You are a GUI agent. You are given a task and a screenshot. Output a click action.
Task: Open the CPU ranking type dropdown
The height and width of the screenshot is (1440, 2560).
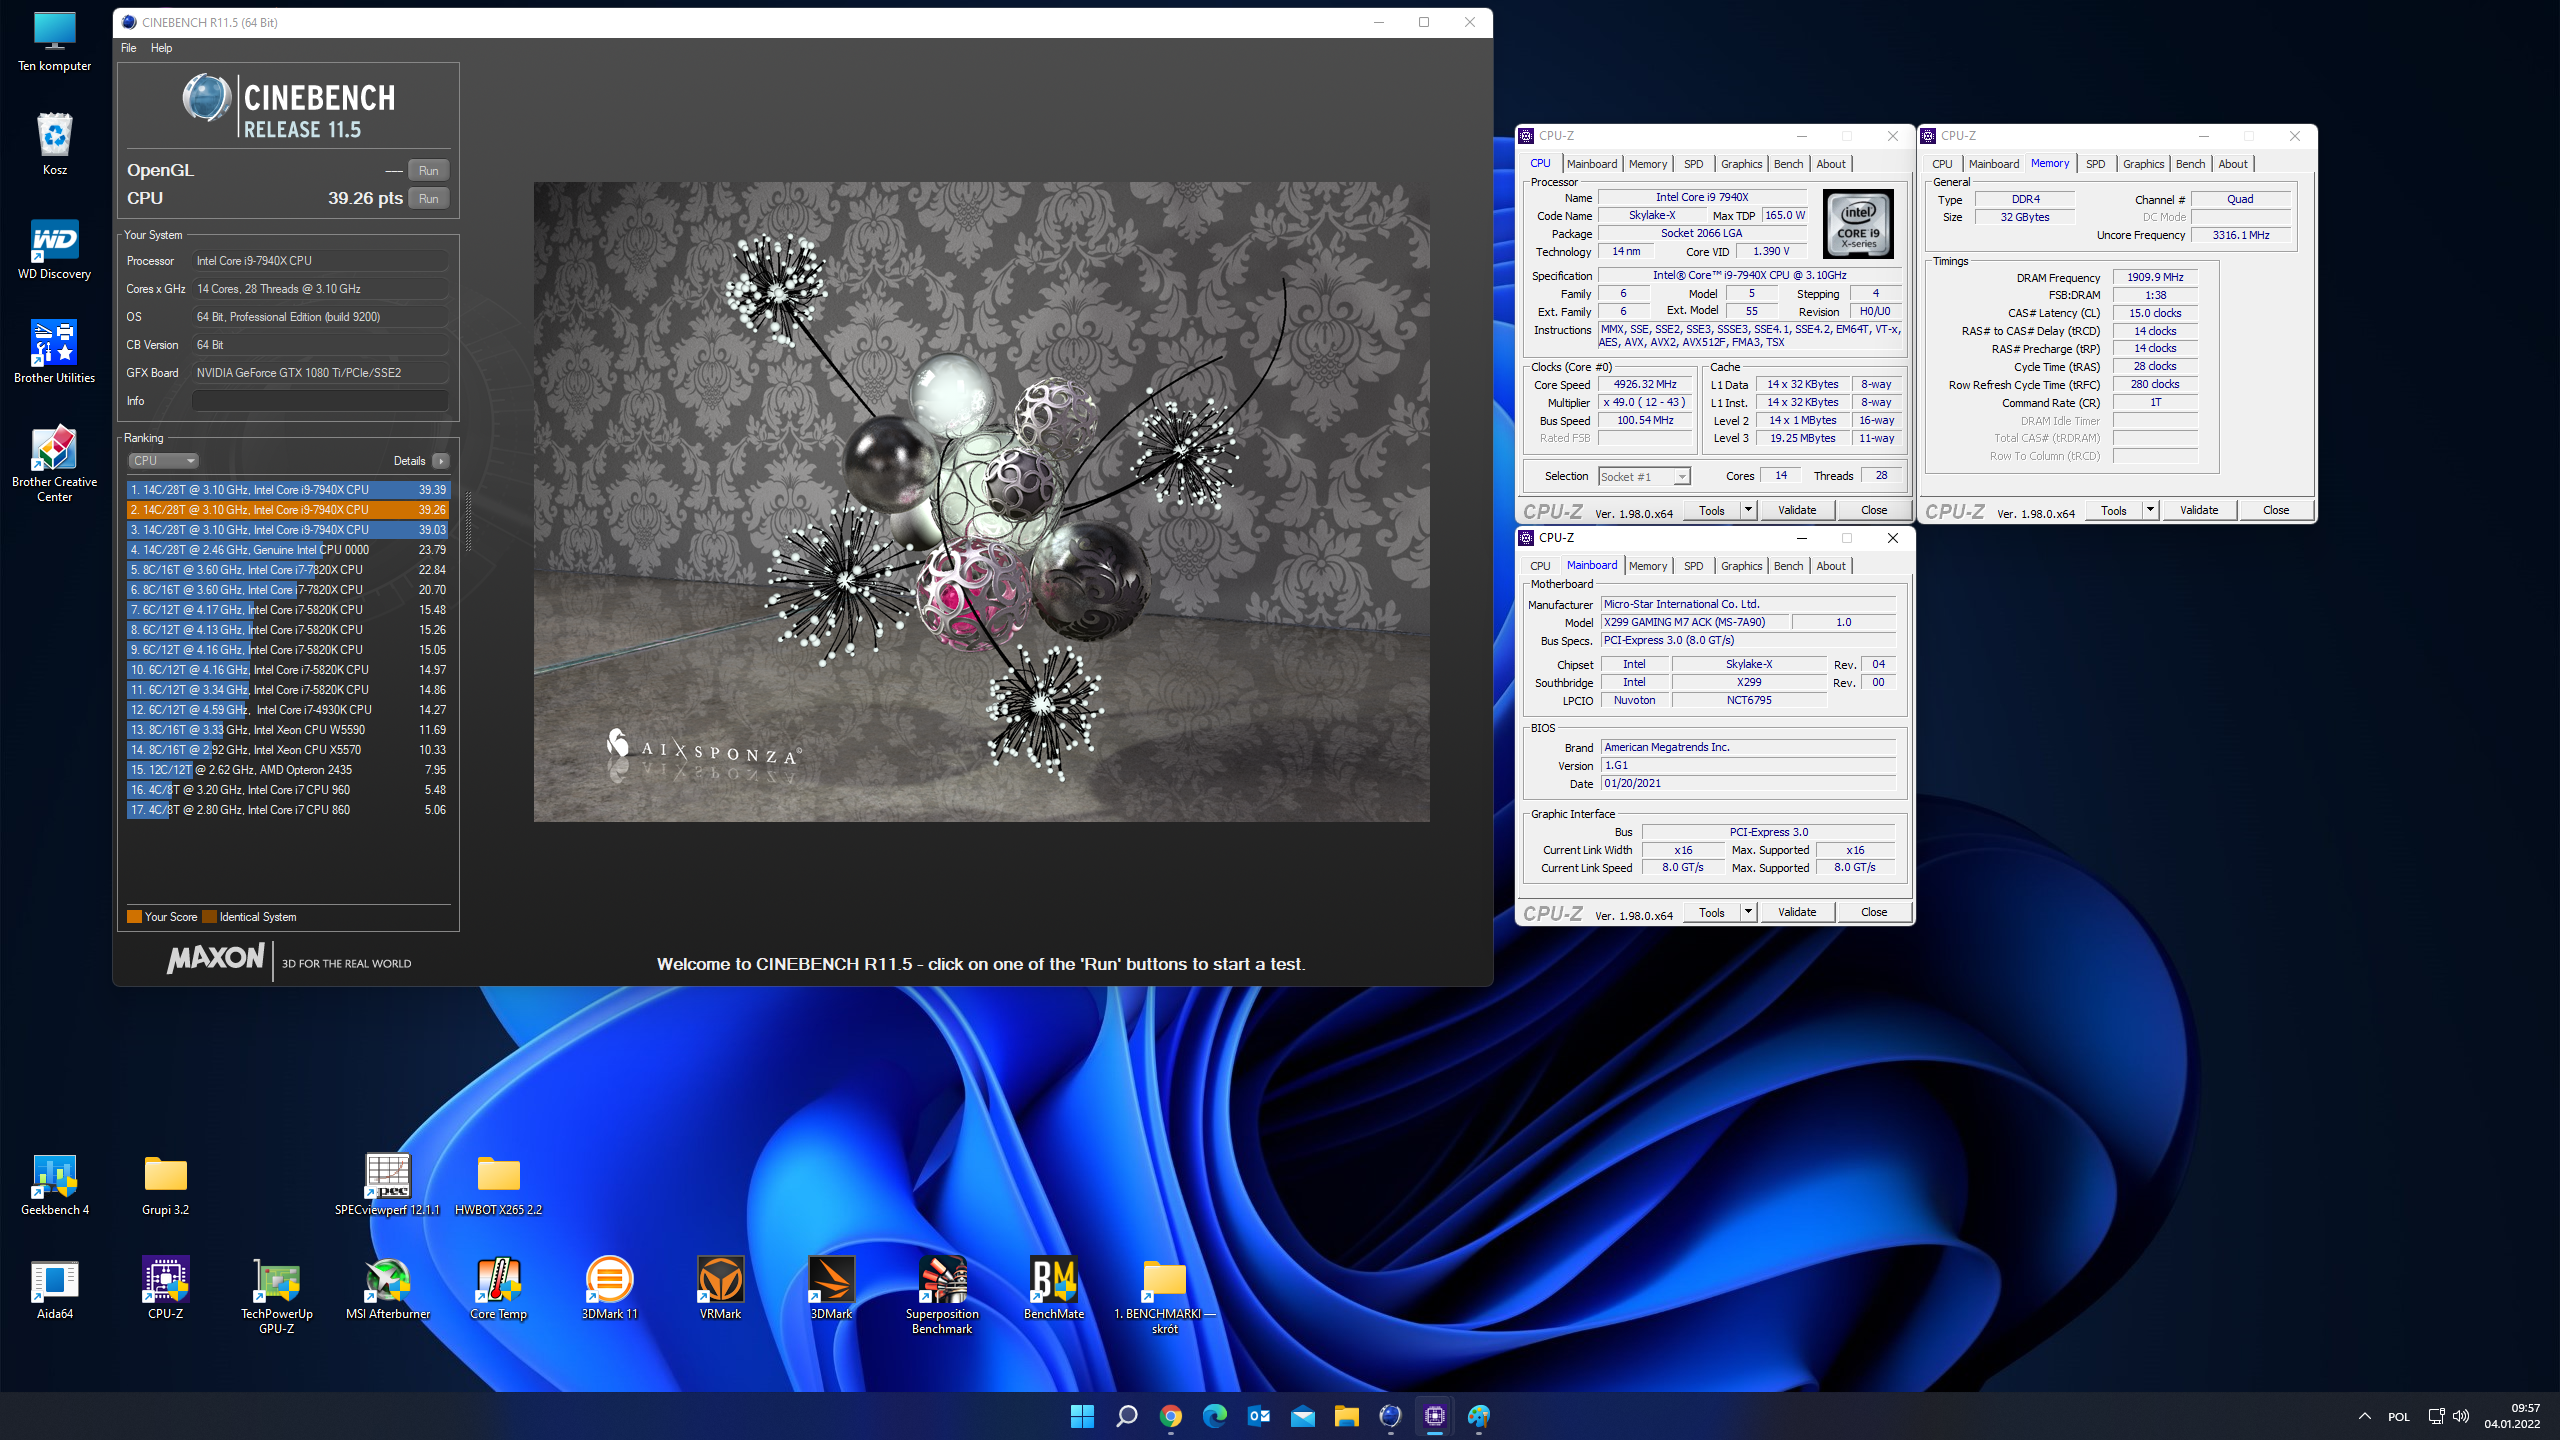(x=164, y=461)
